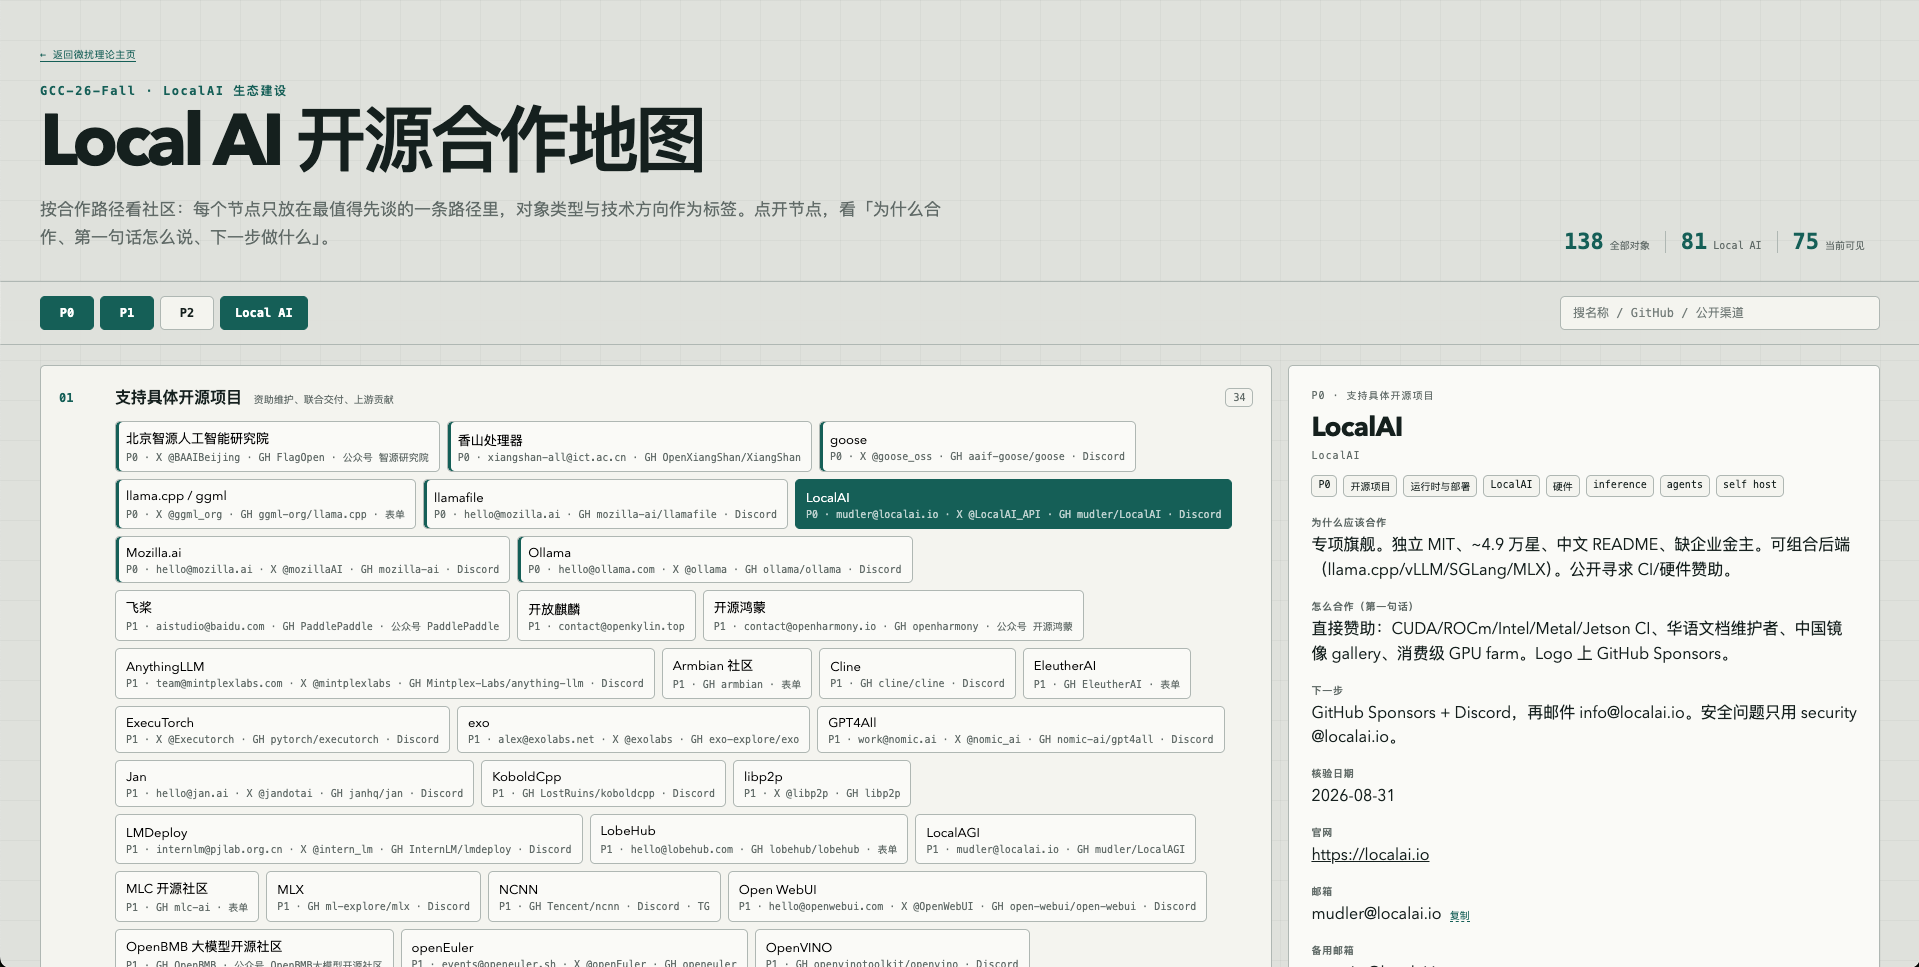Toggle the P2 priority filter
The height and width of the screenshot is (967, 1919).
[x=187, y=313]
